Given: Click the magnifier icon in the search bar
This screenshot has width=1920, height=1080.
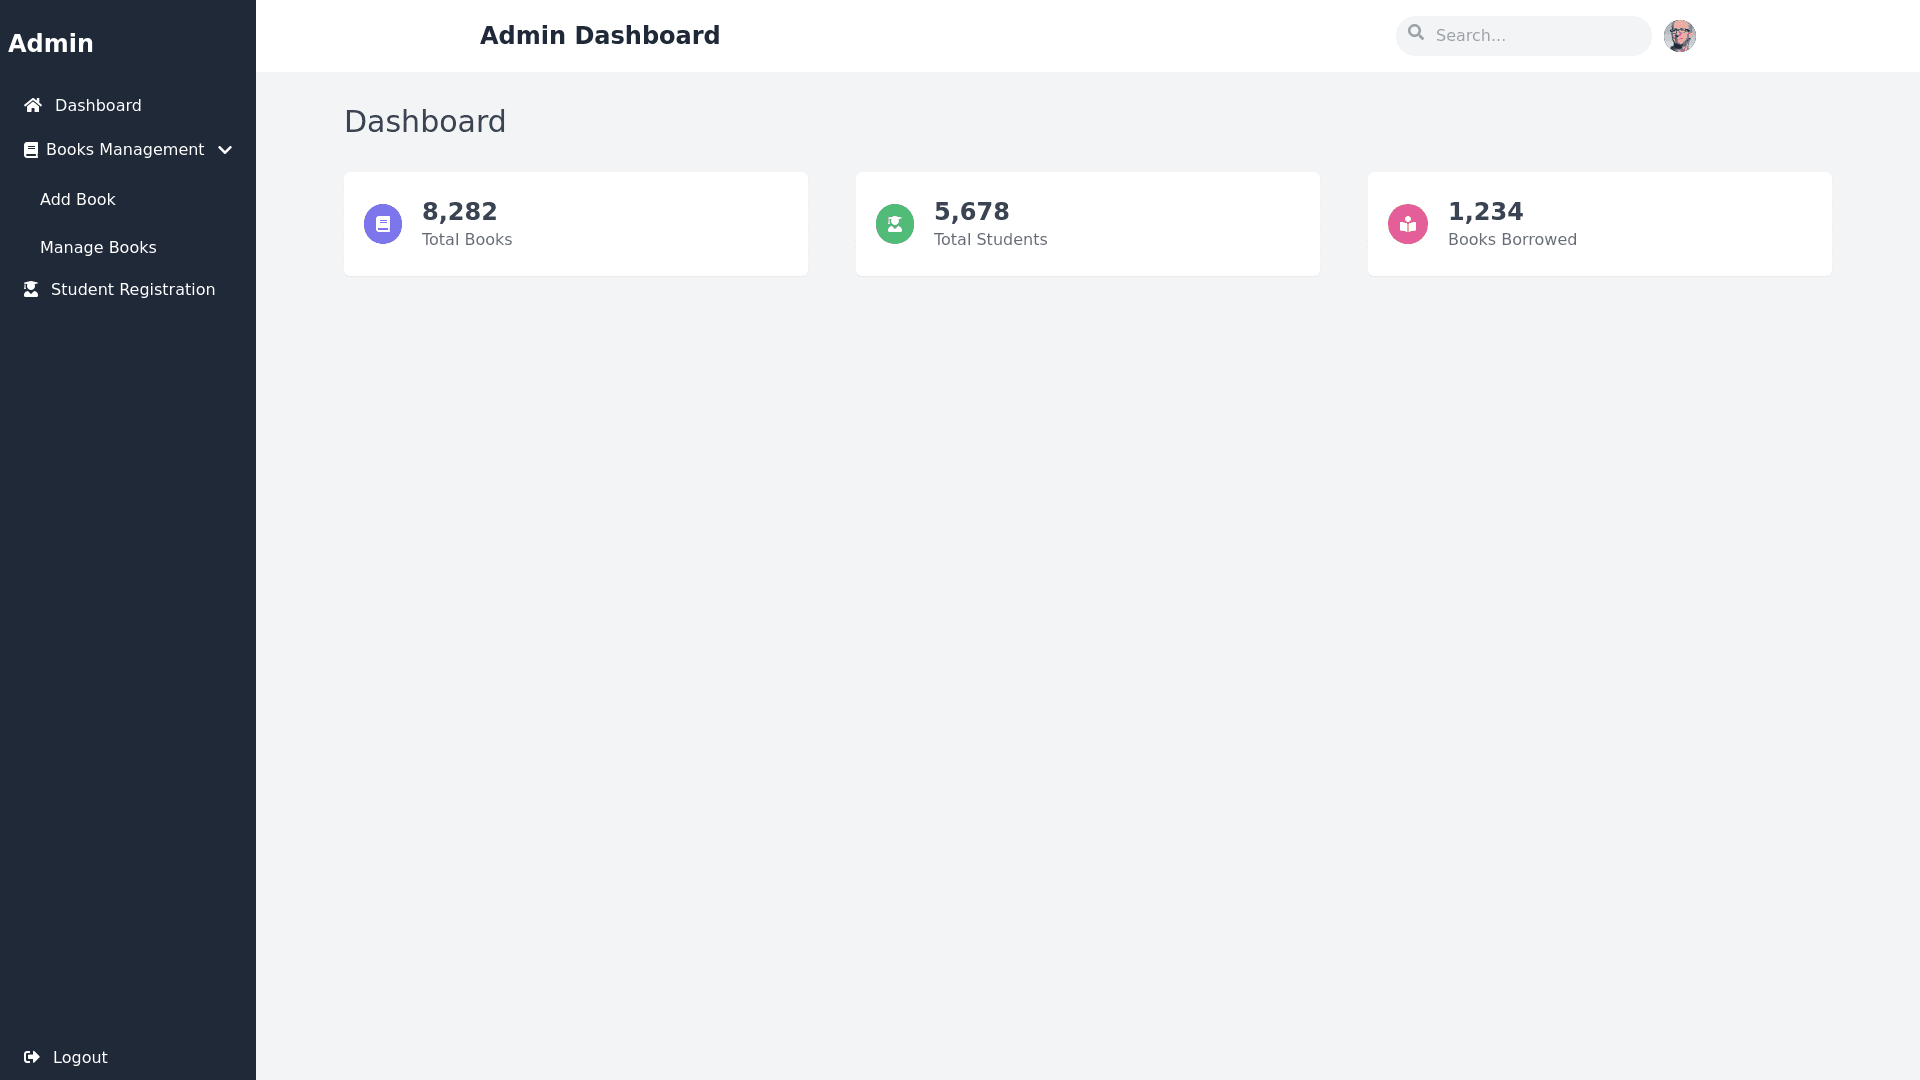Looking at the screenshot, I should [1416, 32].
